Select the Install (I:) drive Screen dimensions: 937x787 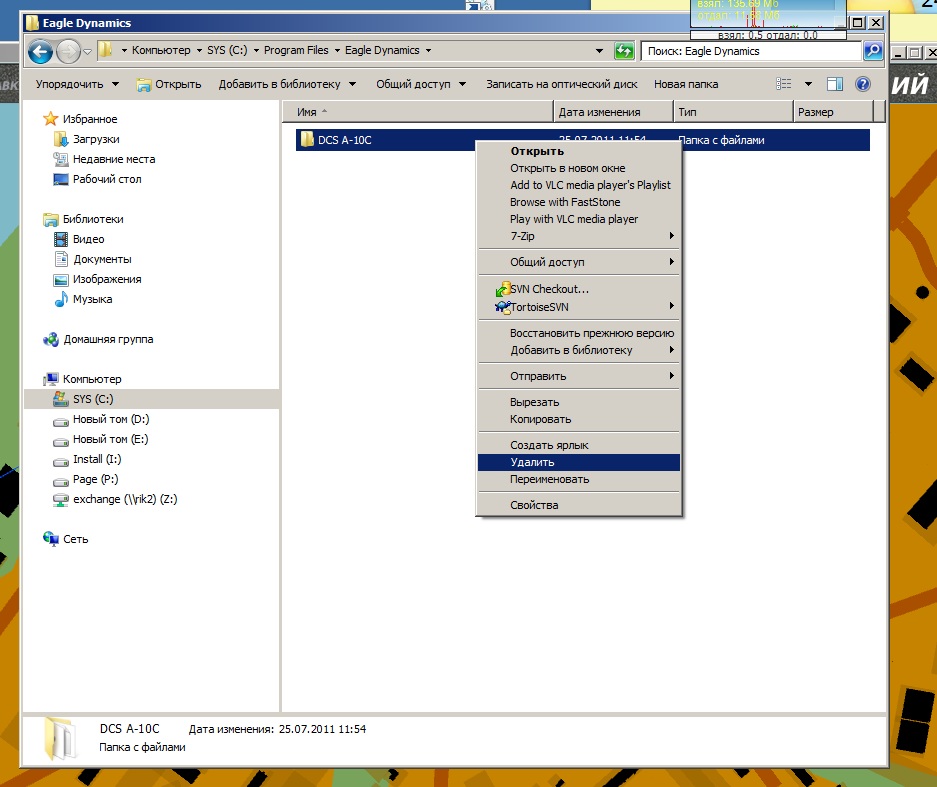[87, 459]
